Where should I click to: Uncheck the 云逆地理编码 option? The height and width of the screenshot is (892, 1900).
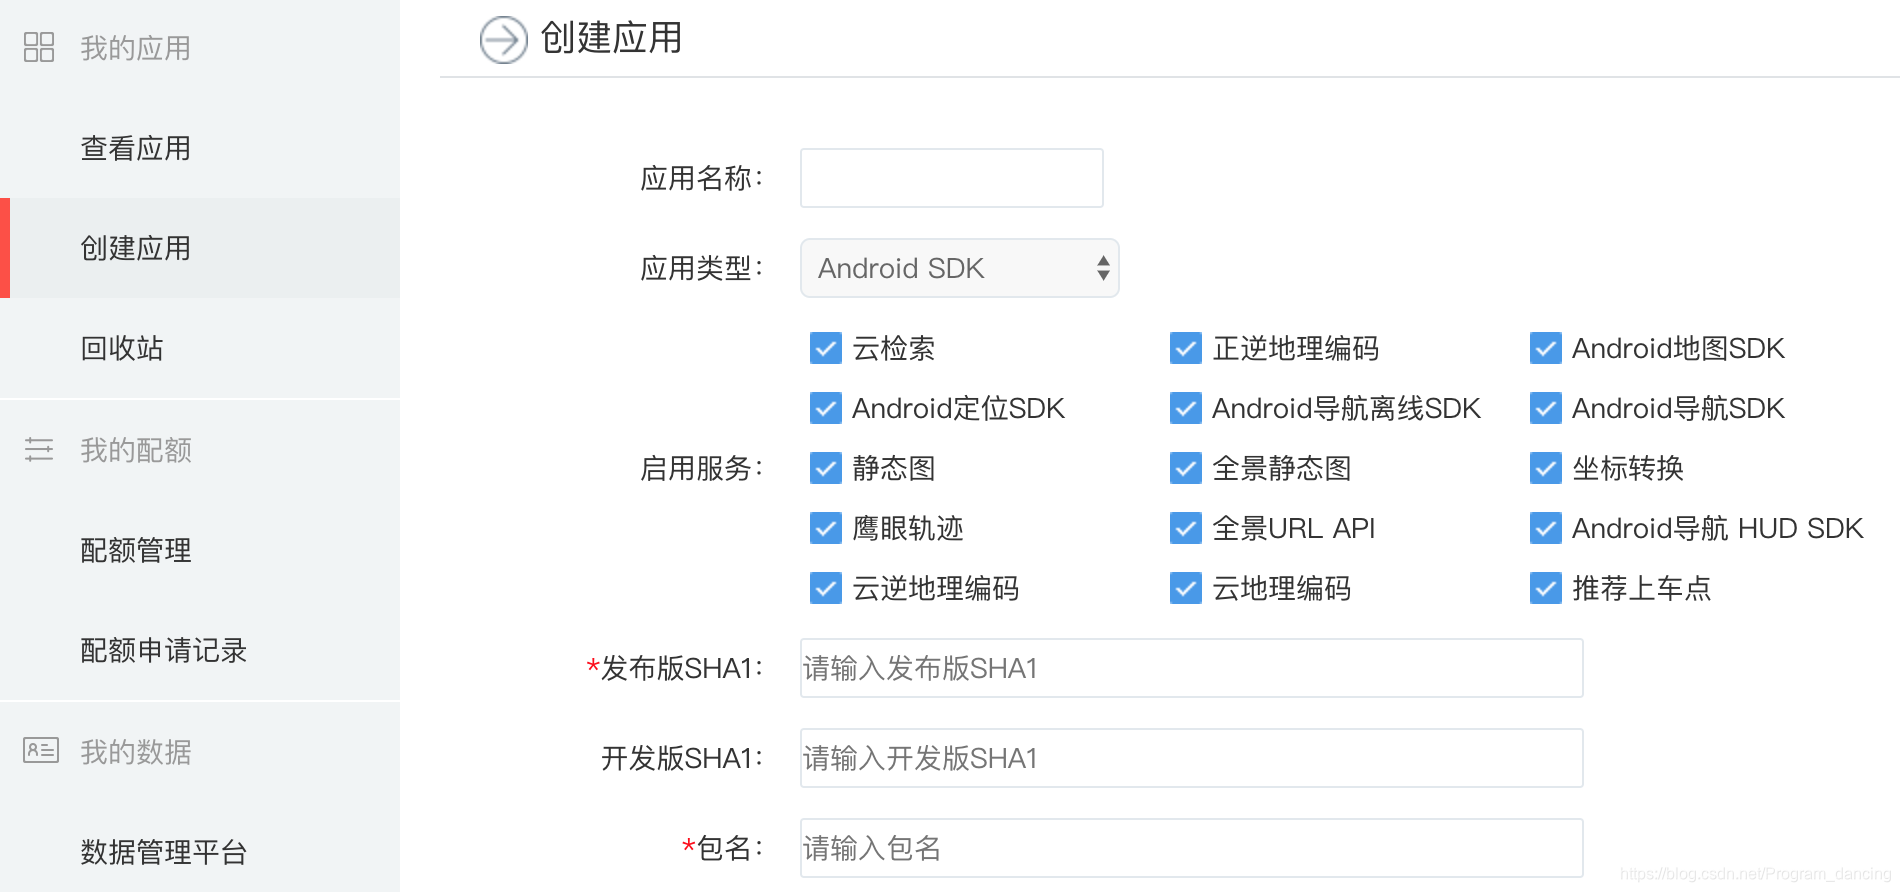pos(824,589)
